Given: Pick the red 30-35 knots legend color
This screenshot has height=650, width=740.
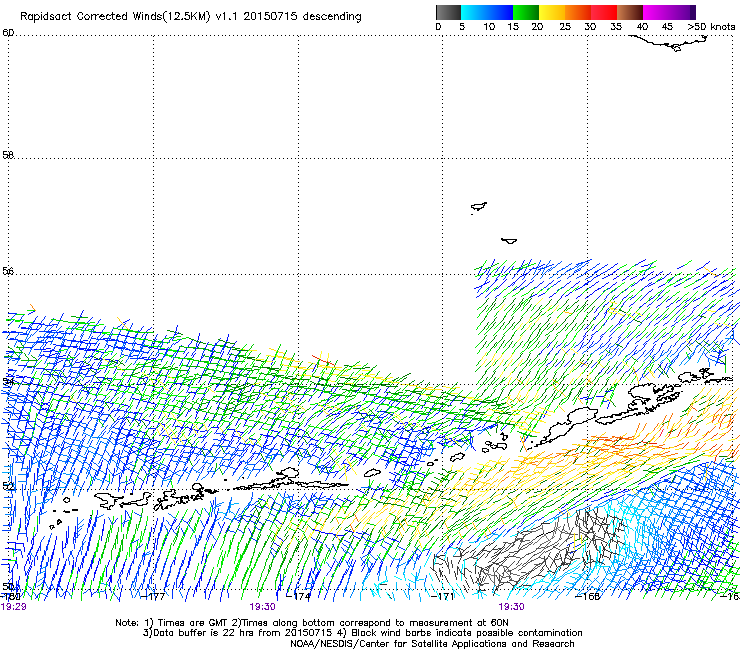Looking at the screenshot, I should point(604,12).
